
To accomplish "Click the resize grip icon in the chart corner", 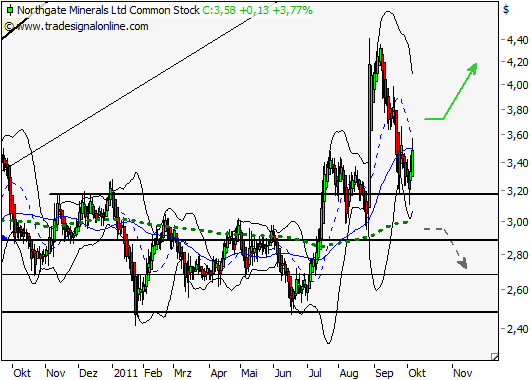I will pyautogui.click(x=494, y=356).
